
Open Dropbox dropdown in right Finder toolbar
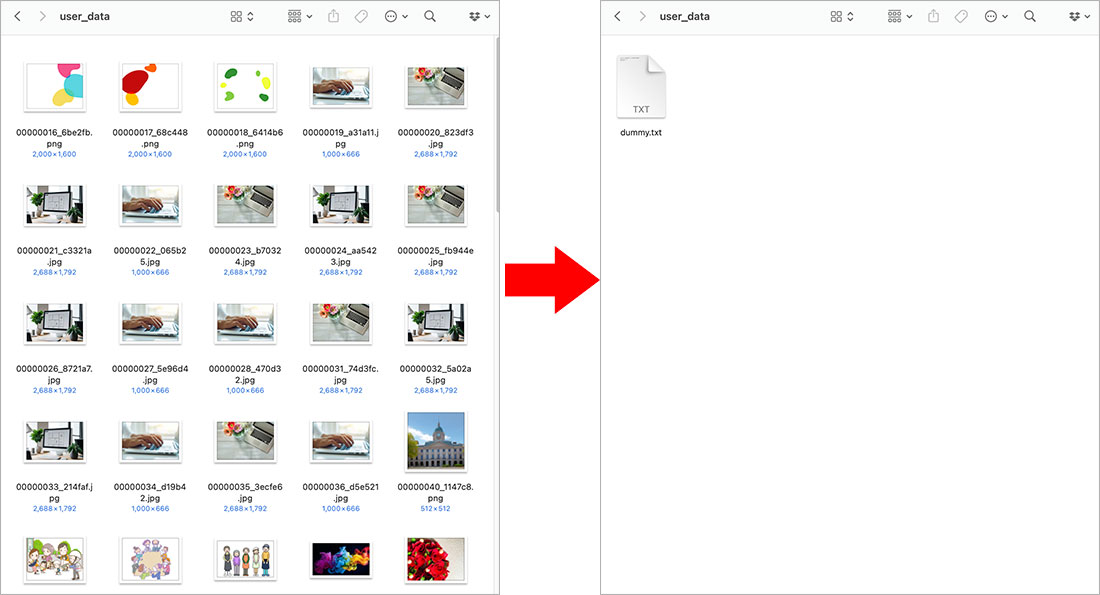pos(1079,17)
